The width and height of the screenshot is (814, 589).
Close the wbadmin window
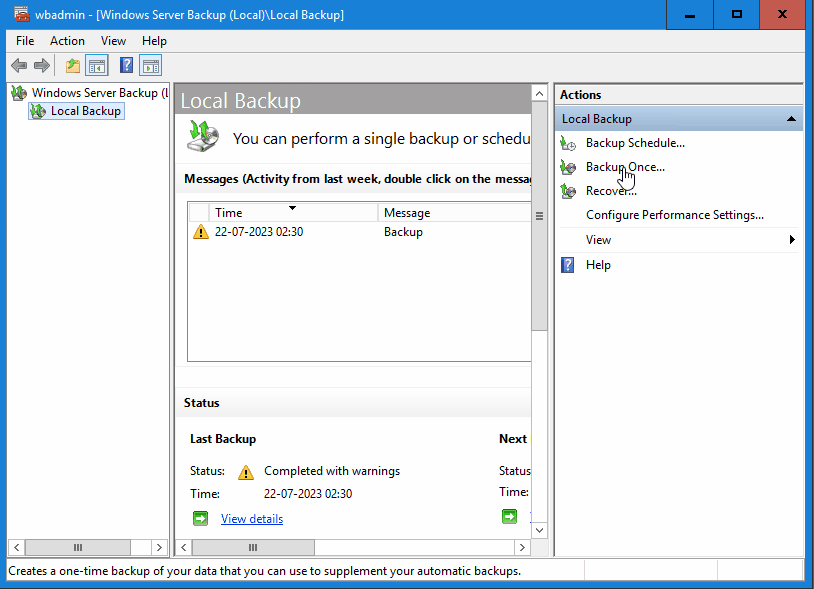[782, 15]
